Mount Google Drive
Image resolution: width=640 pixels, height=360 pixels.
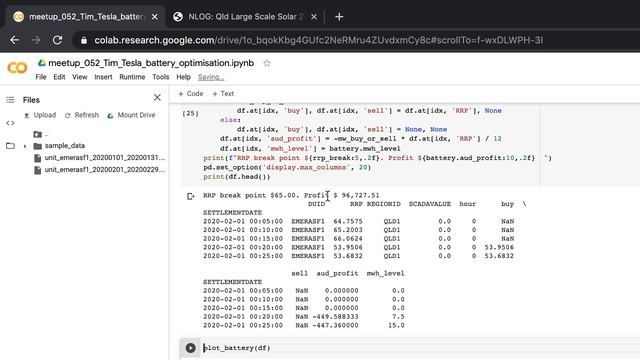(131, 115)
